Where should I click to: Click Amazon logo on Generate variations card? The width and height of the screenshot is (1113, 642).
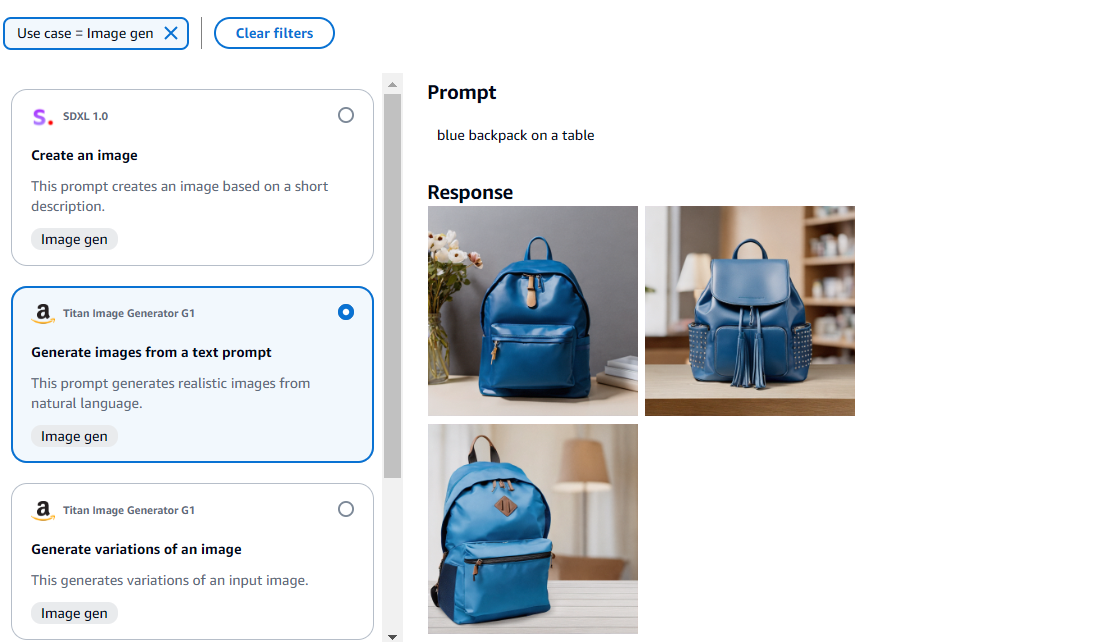click(x=43, y=510)
